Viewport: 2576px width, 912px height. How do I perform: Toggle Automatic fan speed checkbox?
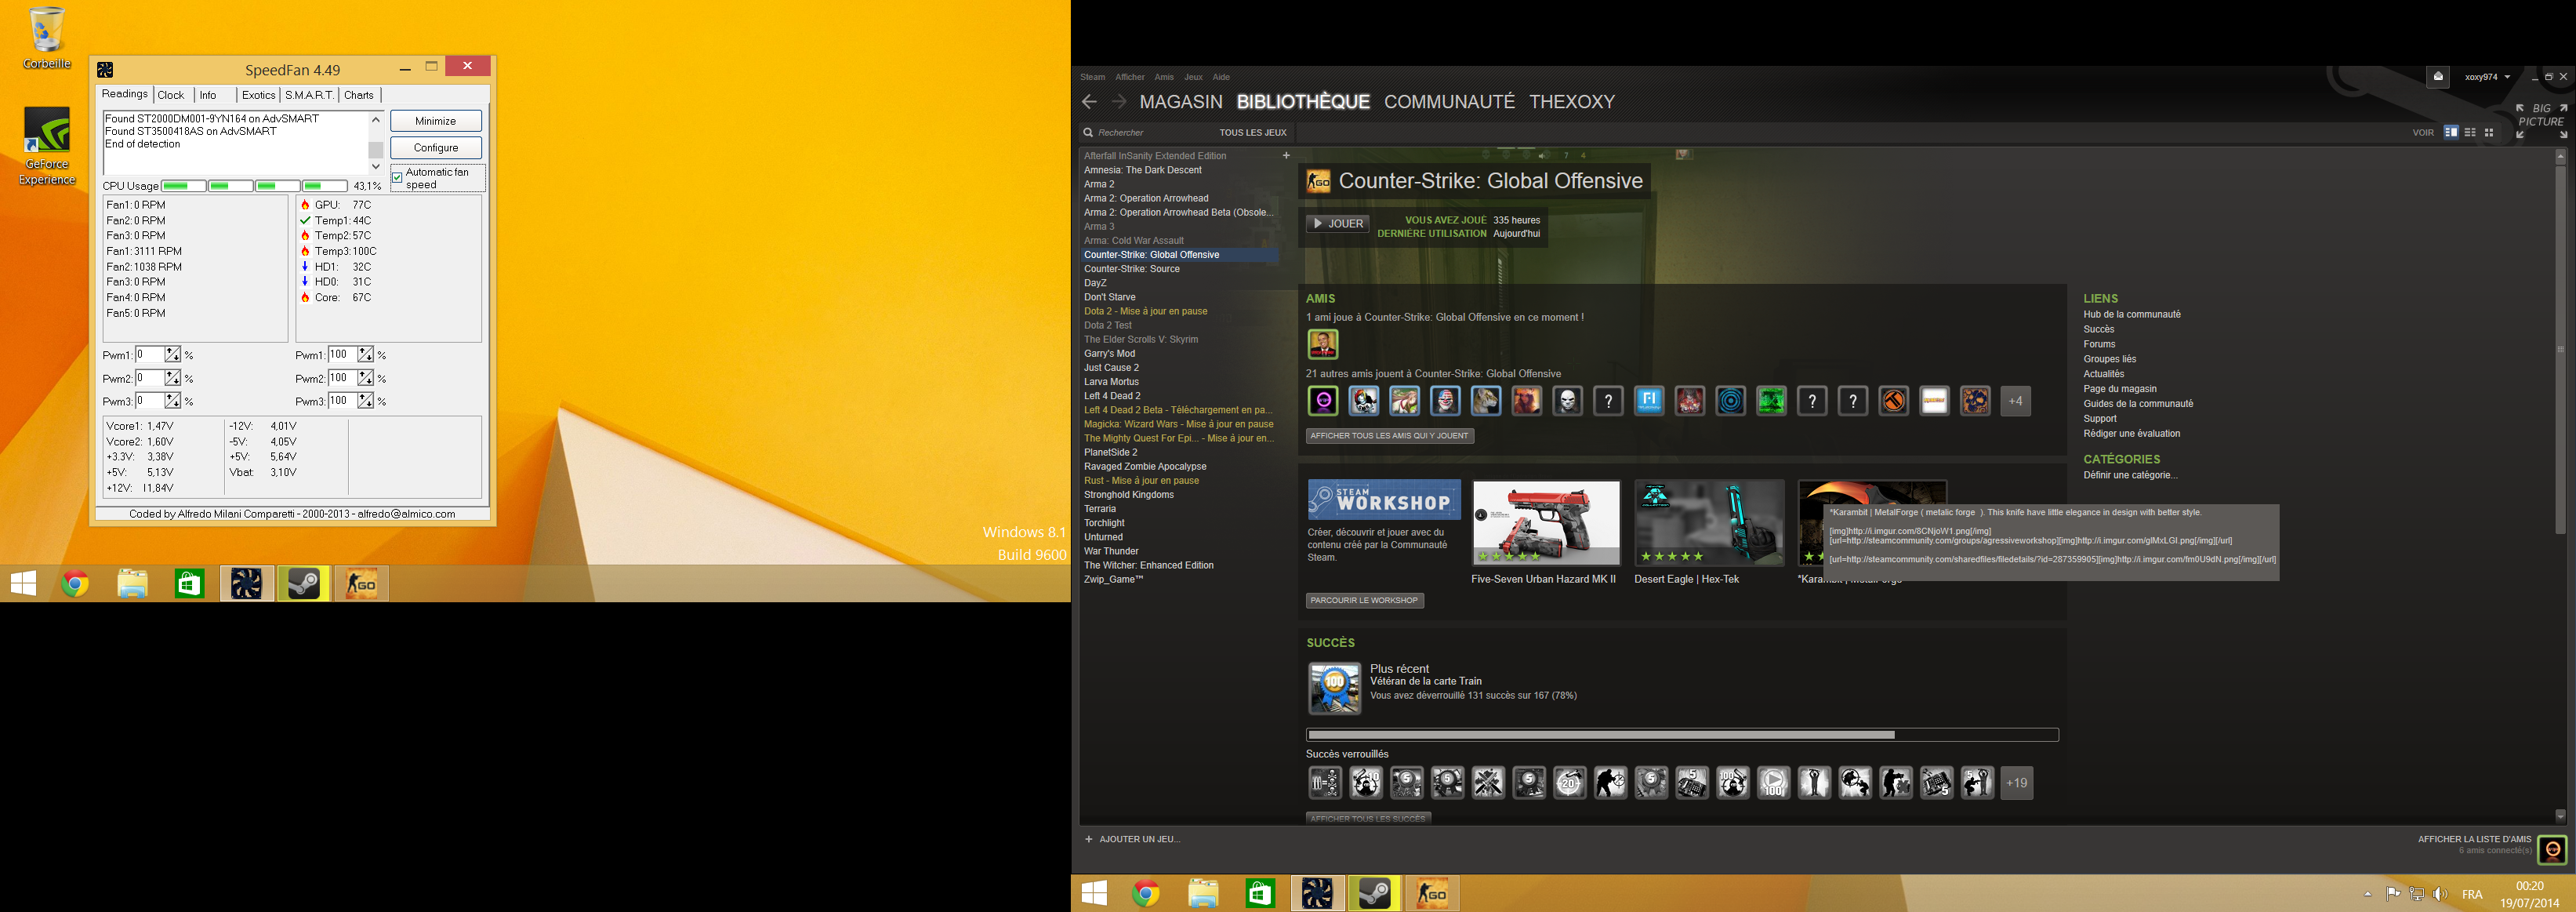[x=397, y=178]
